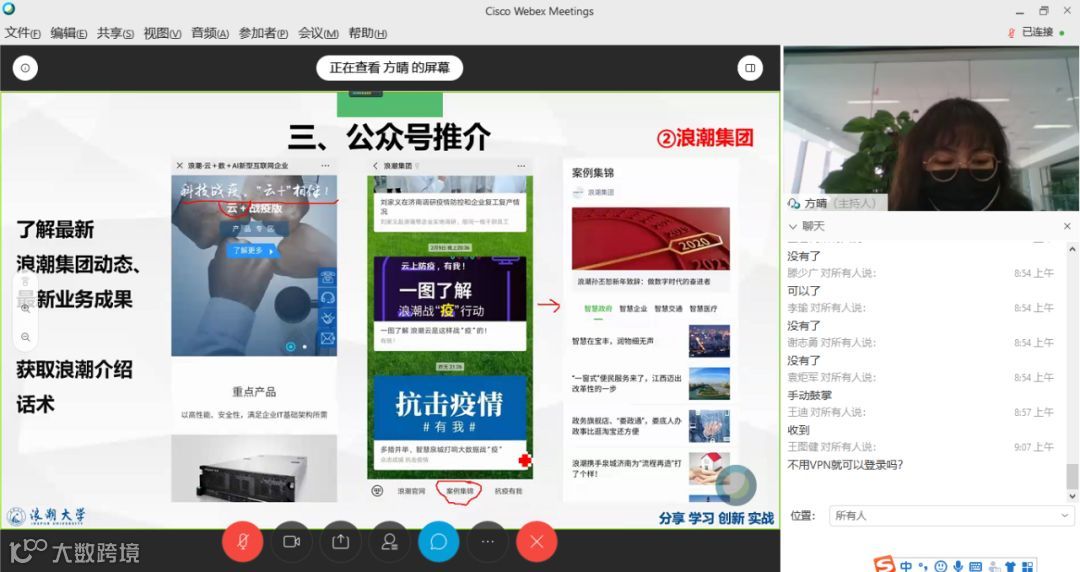Screen dimensions: 1080x572
Task: Open the 编辑(E) menu
Action: pos(68,33)
